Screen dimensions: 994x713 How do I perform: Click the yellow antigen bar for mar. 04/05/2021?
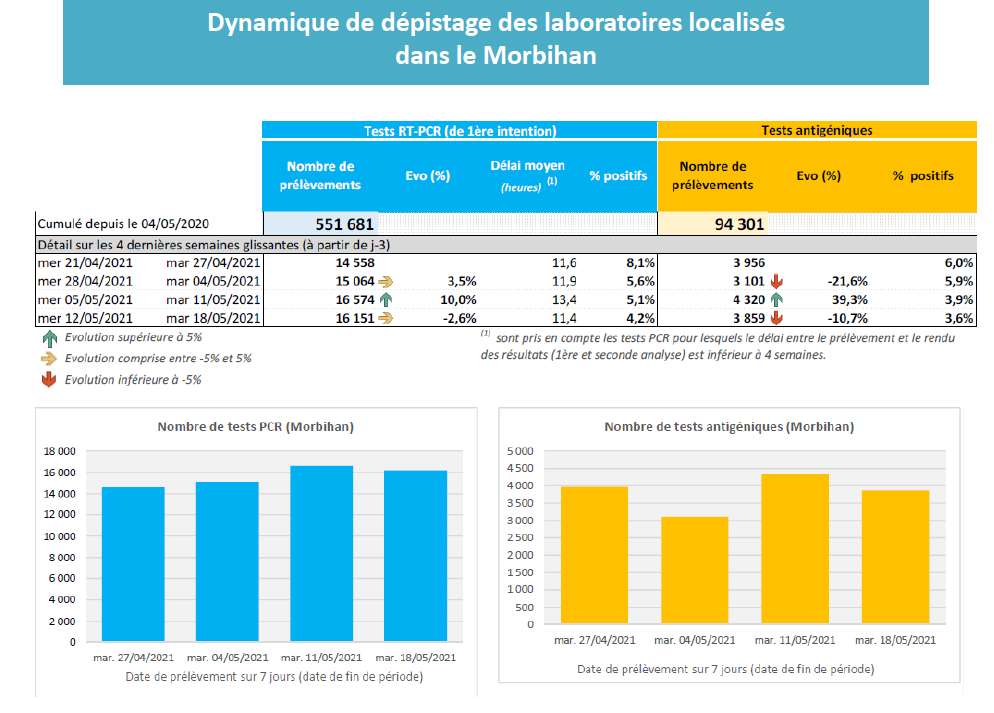pyautogui.click(x=694, y=570)
